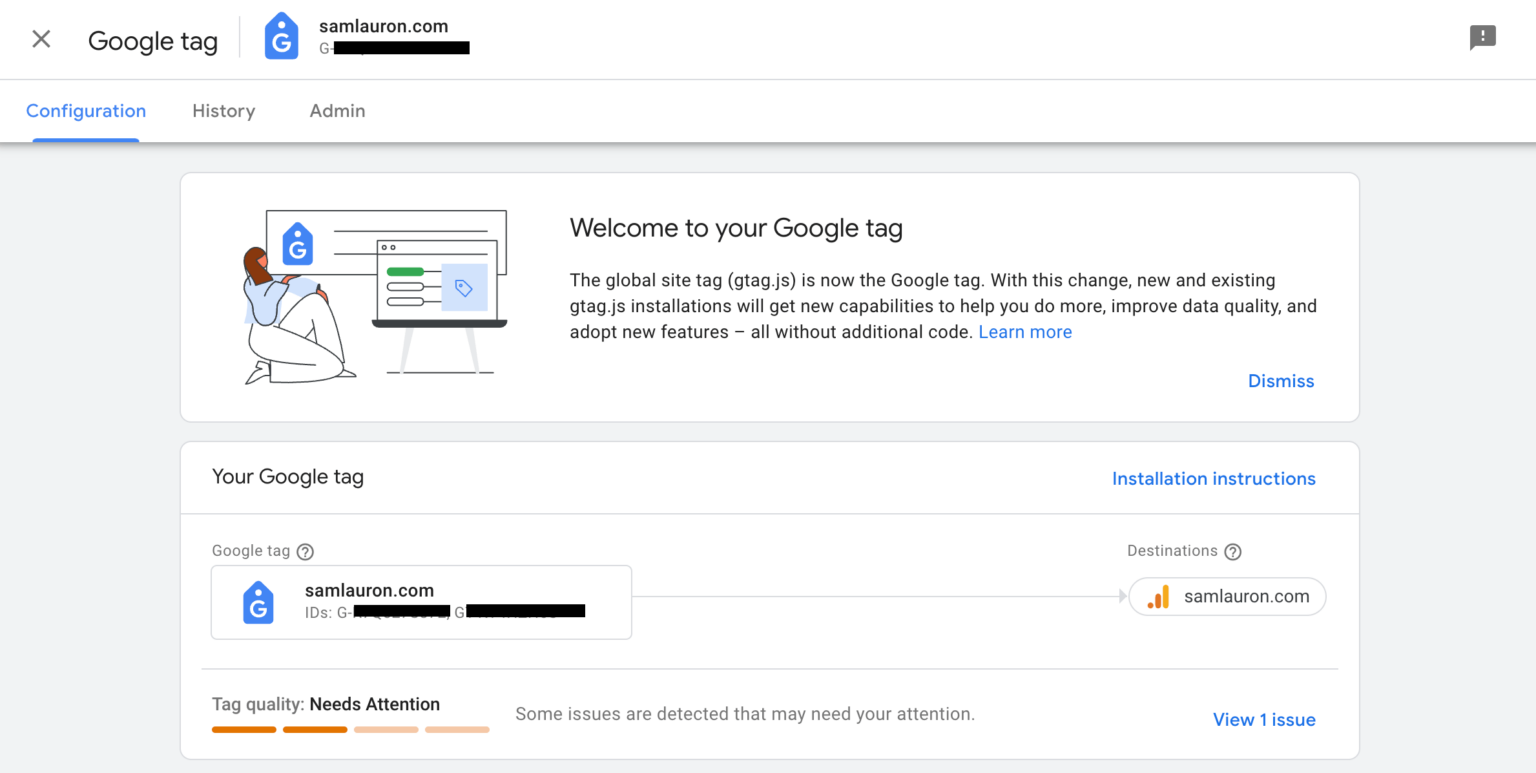This screenshot has width=1536, height=773.
Task: Switch to the History tab
Action: [223, 111]
